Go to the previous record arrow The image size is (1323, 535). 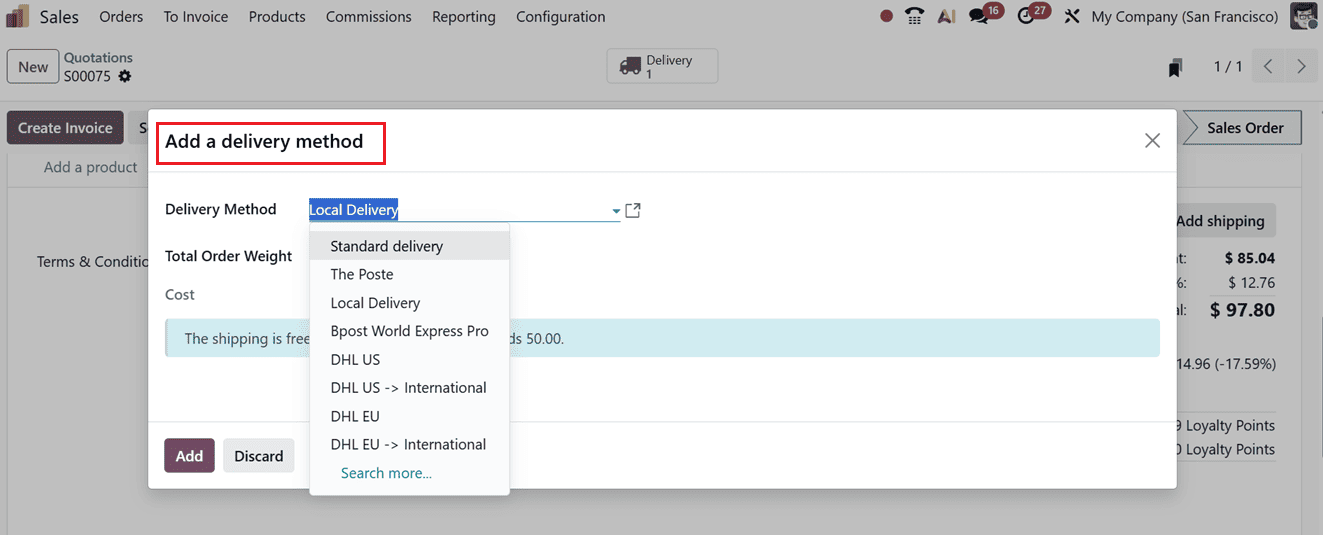[1268, 67]
